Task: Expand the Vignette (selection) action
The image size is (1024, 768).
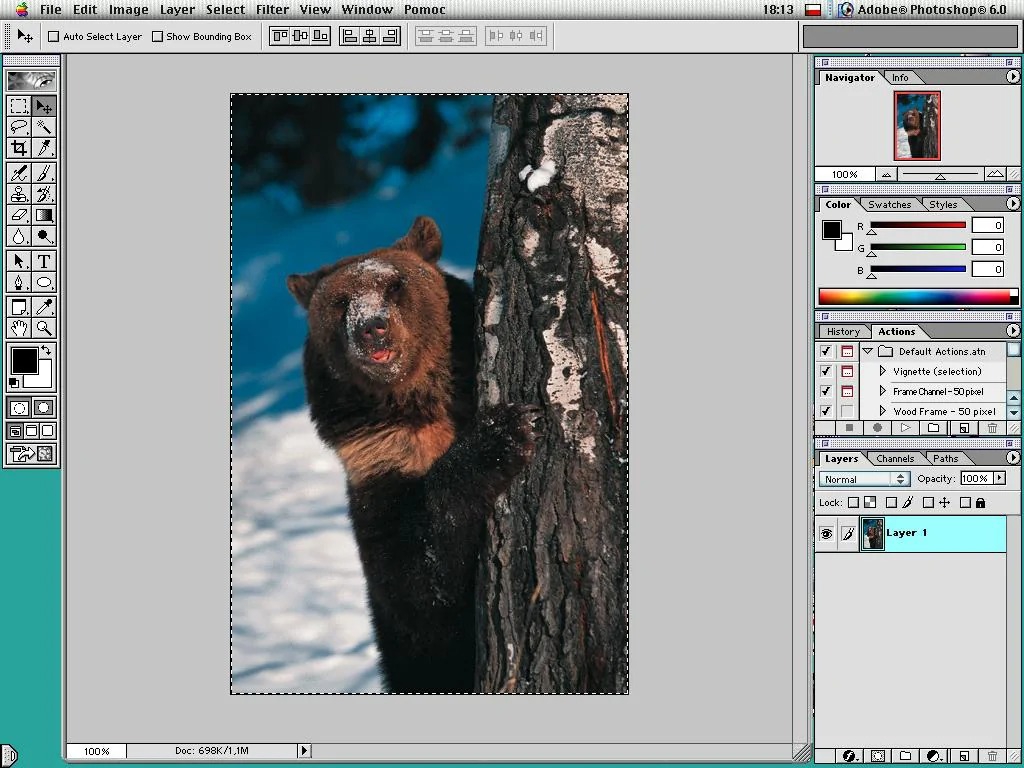Action: [882, 371]
